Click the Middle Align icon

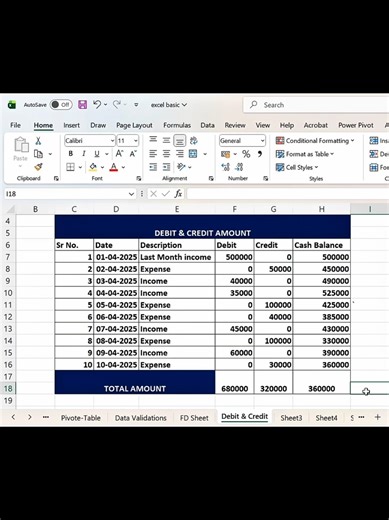166,140
